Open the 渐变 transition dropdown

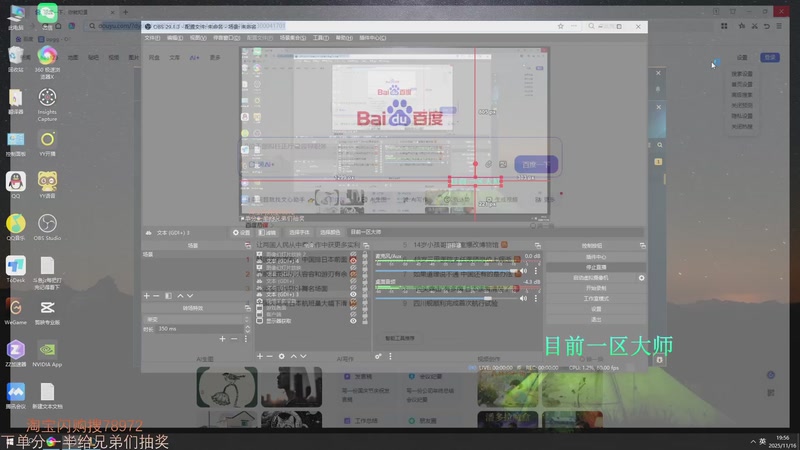point(195,319)
